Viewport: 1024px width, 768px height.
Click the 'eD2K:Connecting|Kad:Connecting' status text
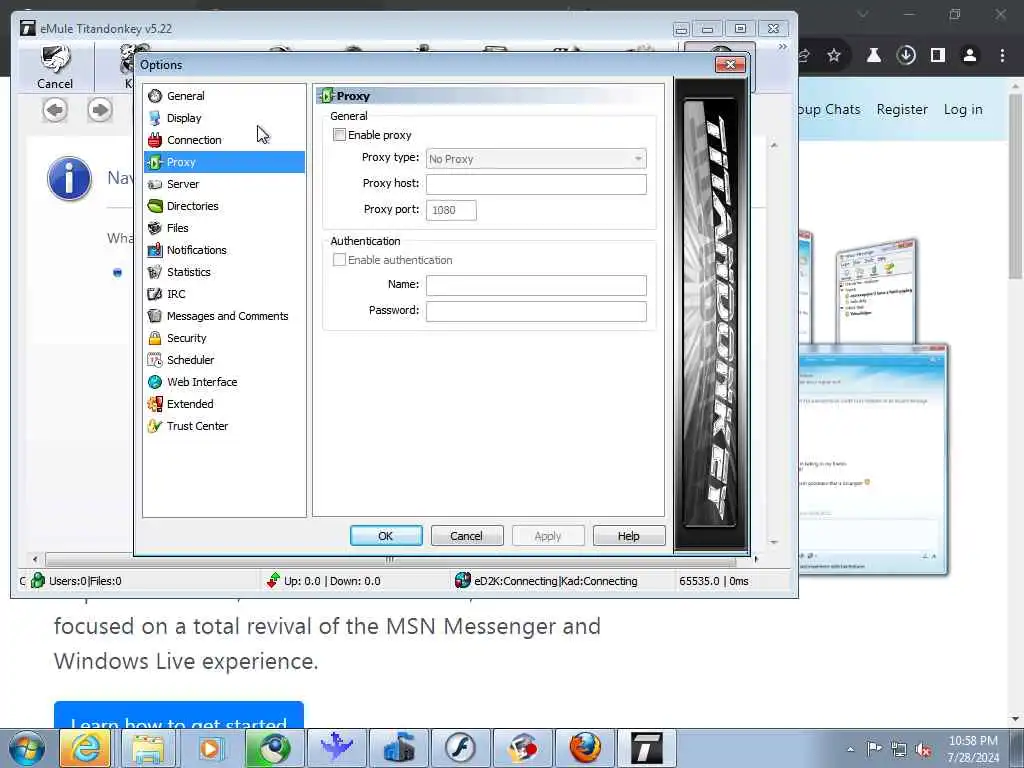(556, 581)
